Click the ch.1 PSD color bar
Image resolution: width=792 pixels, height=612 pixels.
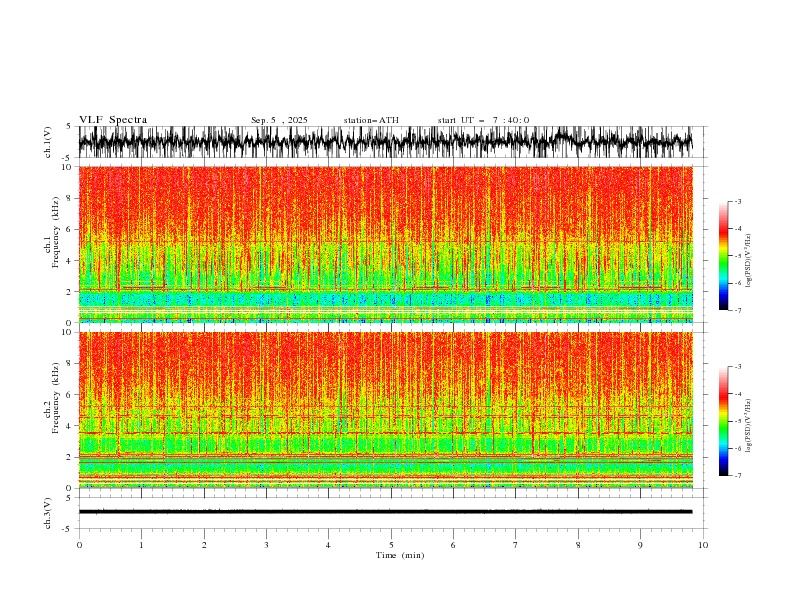[x=723, y=256]
